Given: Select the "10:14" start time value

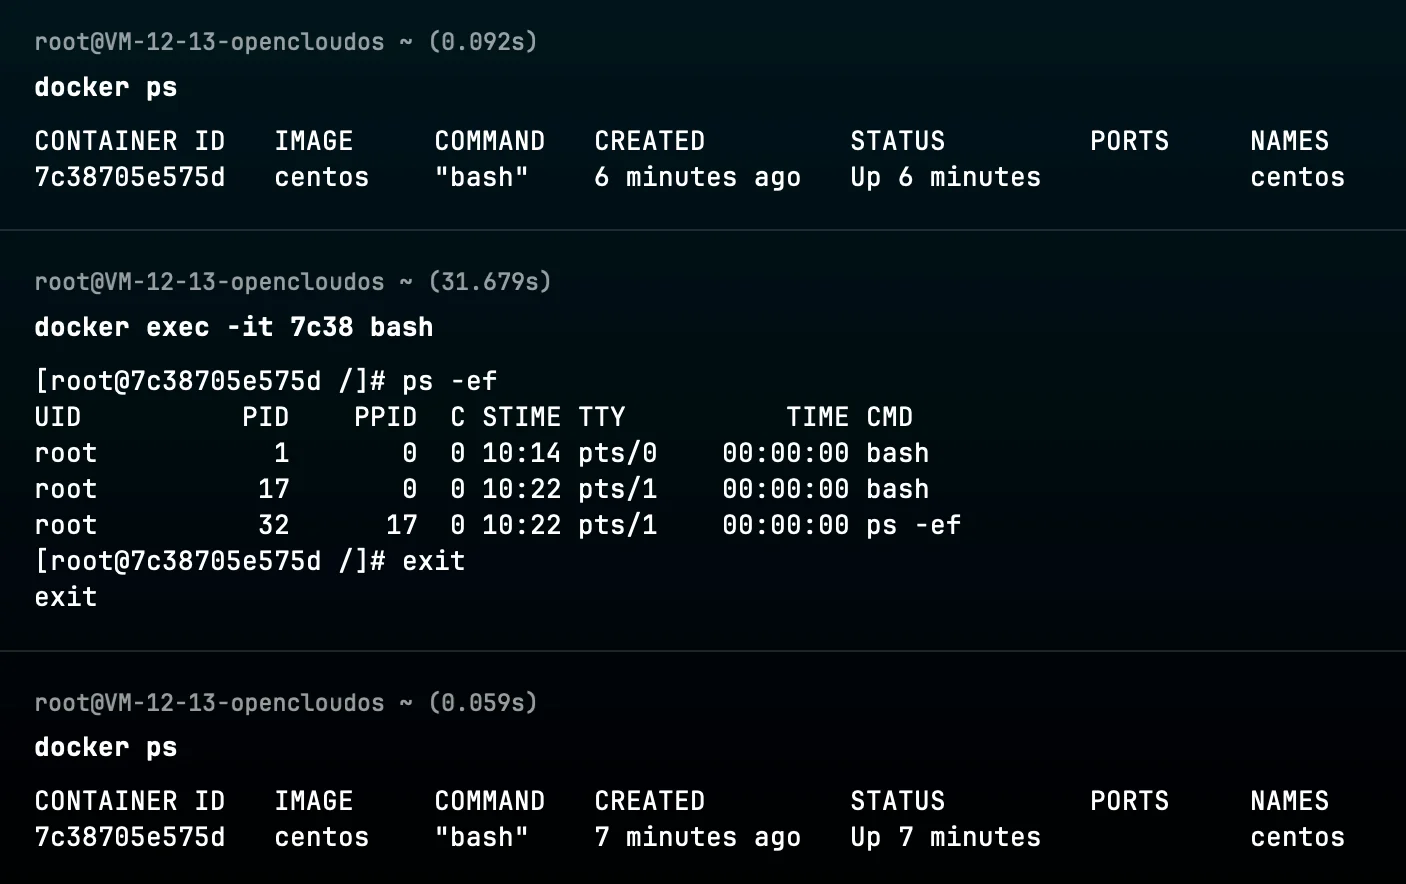Looking at the screenshot, I should point(521,453).
